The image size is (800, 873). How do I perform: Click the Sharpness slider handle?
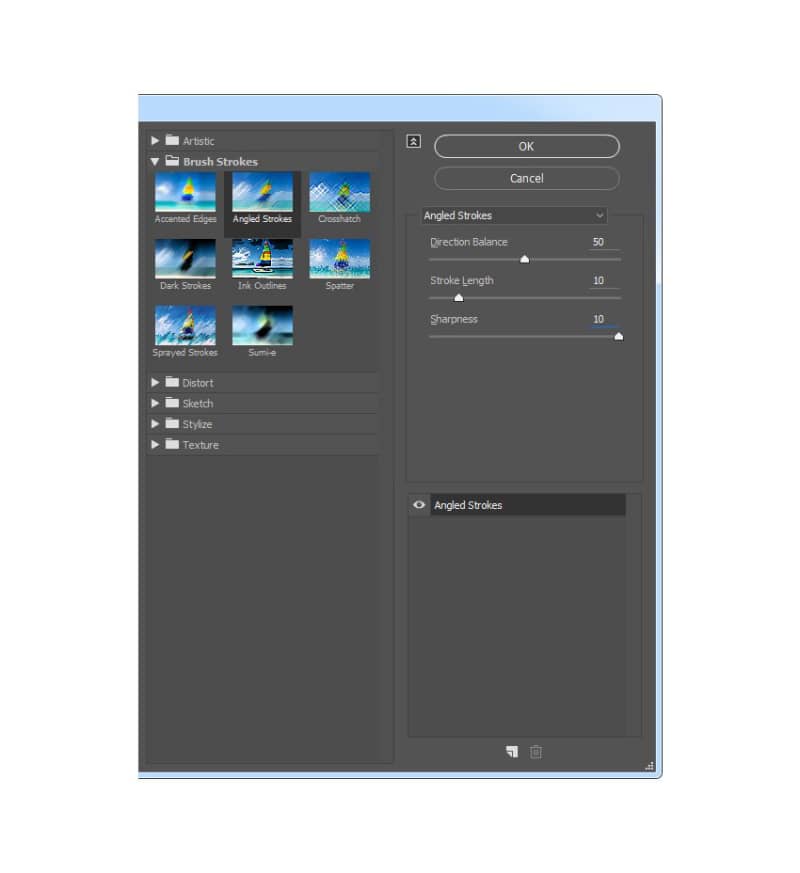[619, 336]
